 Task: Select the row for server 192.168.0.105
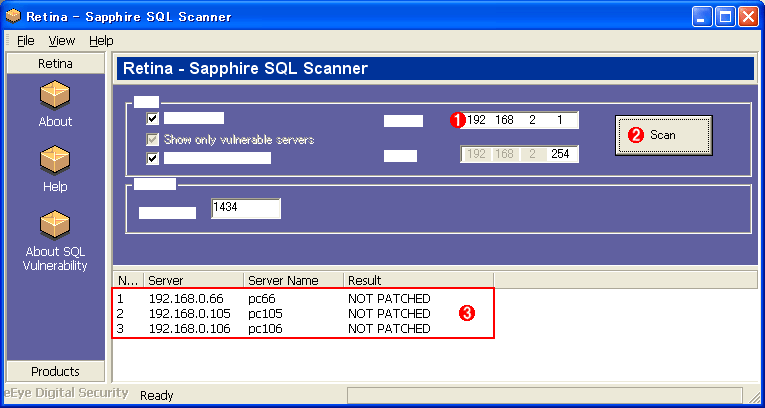coord(303,313)
